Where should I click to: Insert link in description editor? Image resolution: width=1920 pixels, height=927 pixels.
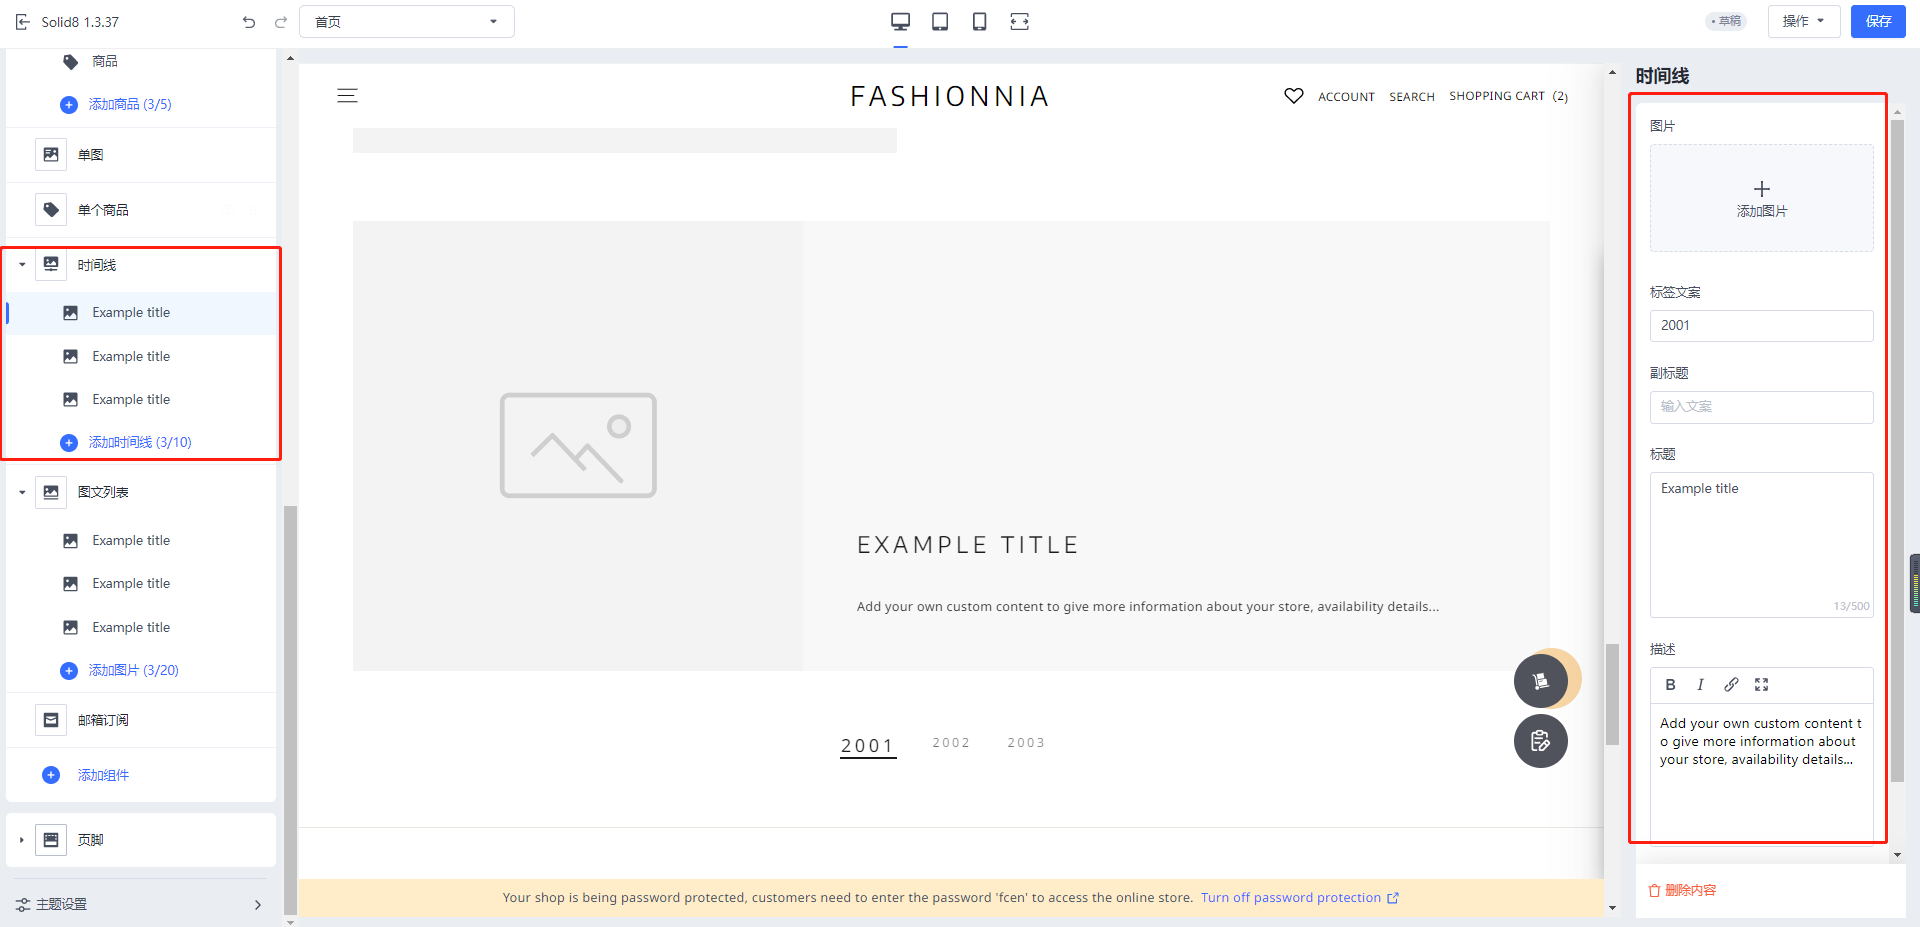(1731, 685)
